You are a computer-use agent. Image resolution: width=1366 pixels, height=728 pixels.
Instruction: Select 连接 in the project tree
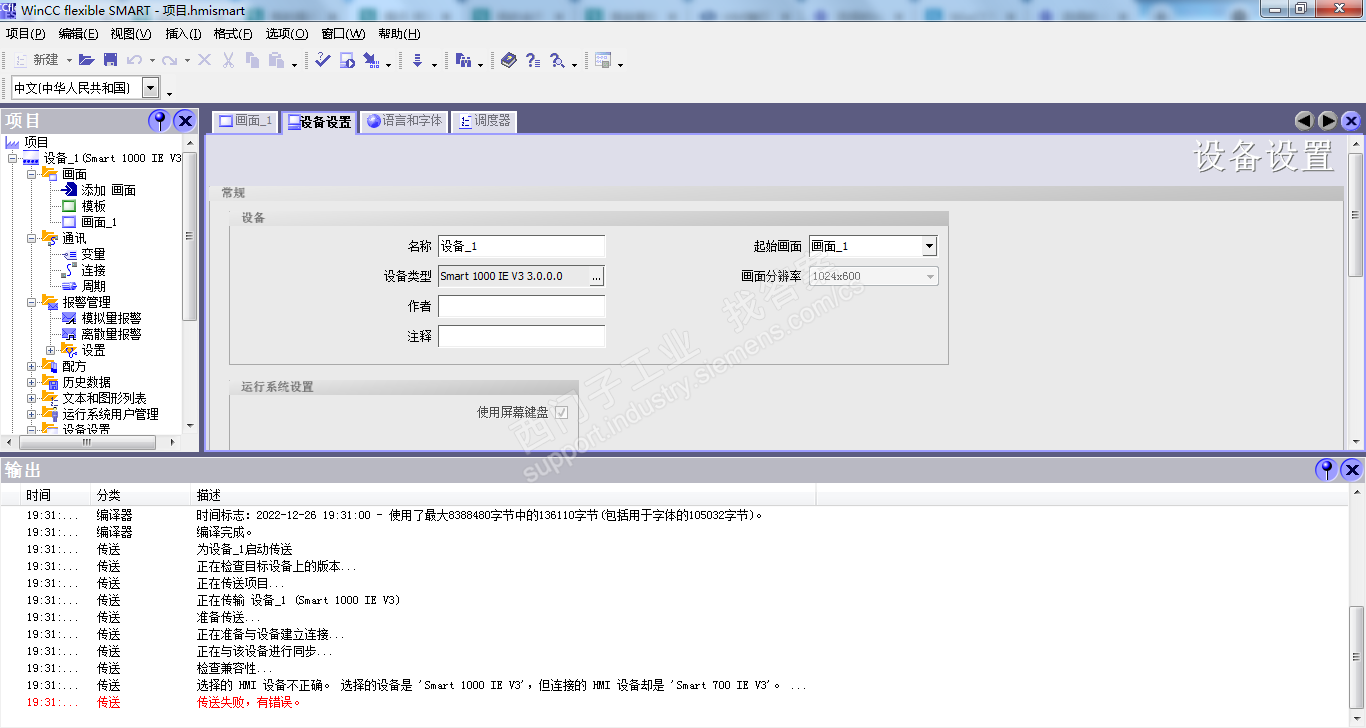(93, 270)
